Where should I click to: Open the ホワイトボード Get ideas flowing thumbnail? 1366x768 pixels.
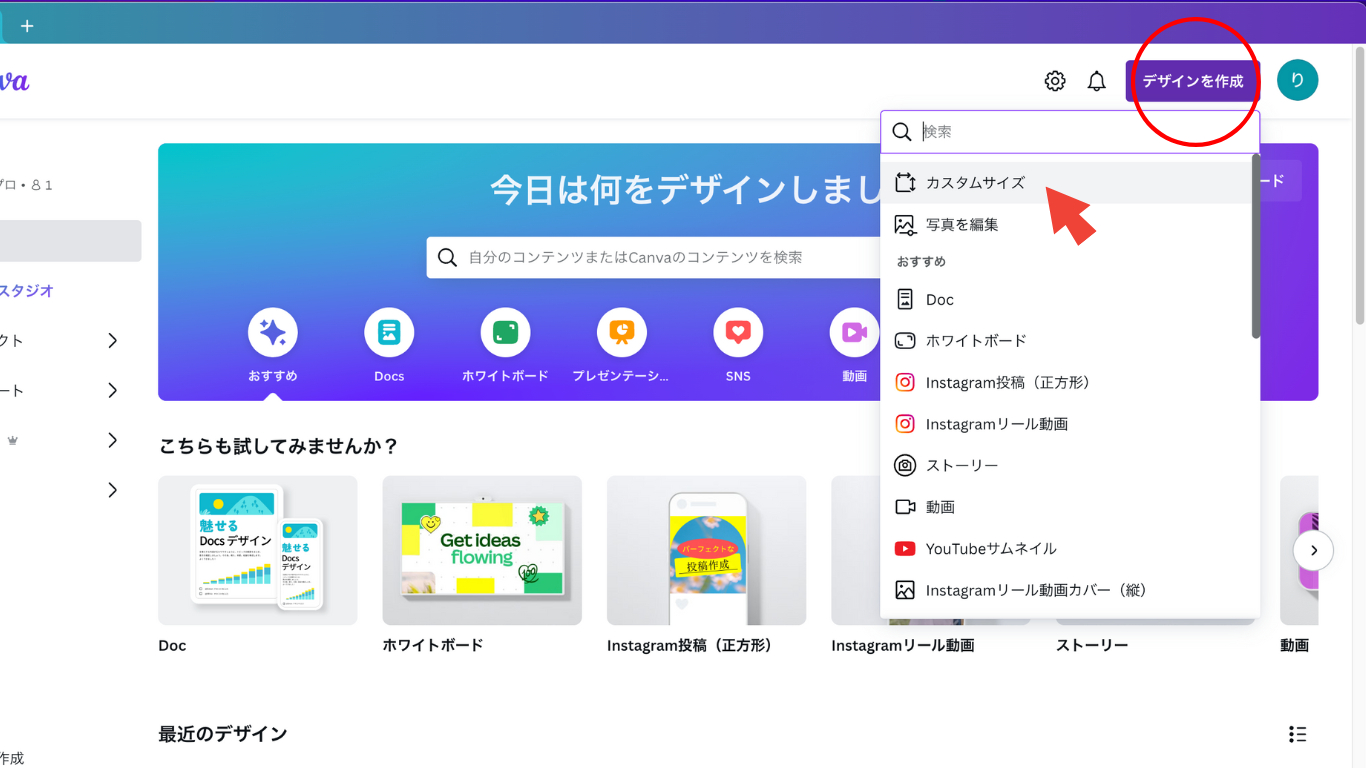482,550
